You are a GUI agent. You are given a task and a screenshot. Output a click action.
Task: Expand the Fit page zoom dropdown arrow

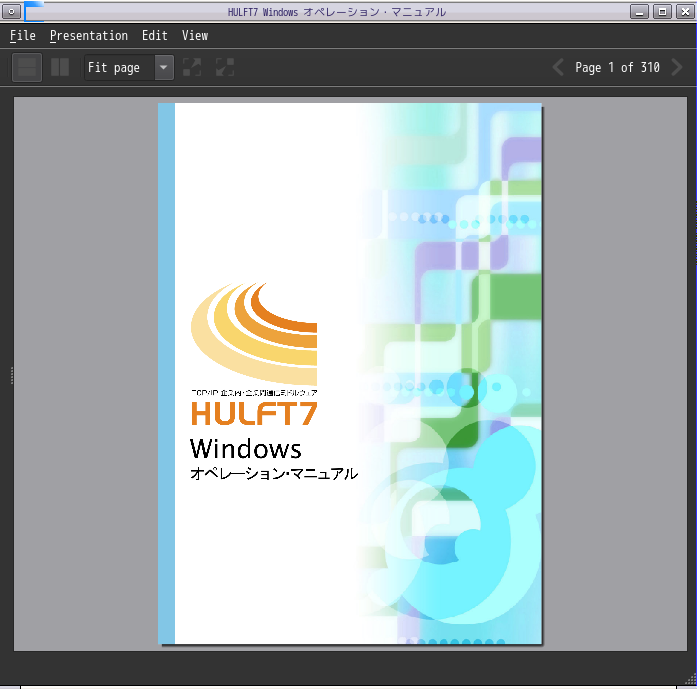tap(164, 68)
